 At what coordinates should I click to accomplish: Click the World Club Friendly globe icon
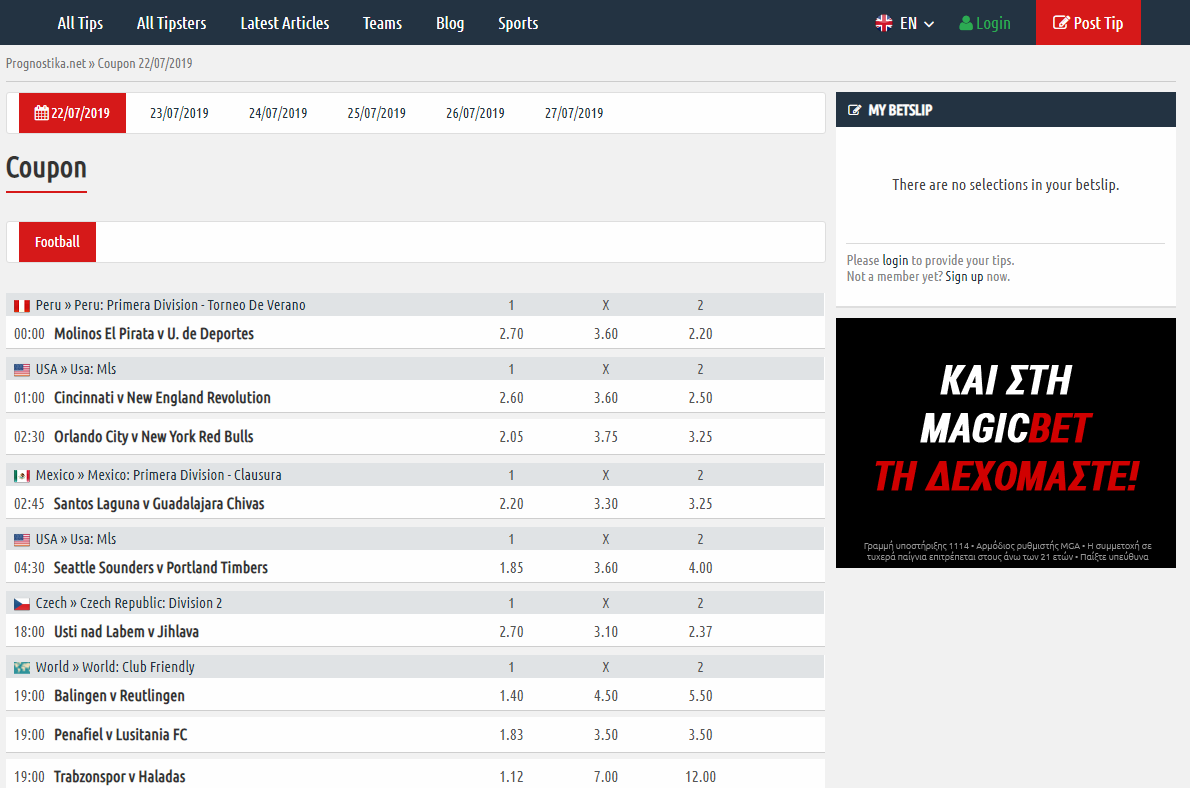click(x=22, y=667)
